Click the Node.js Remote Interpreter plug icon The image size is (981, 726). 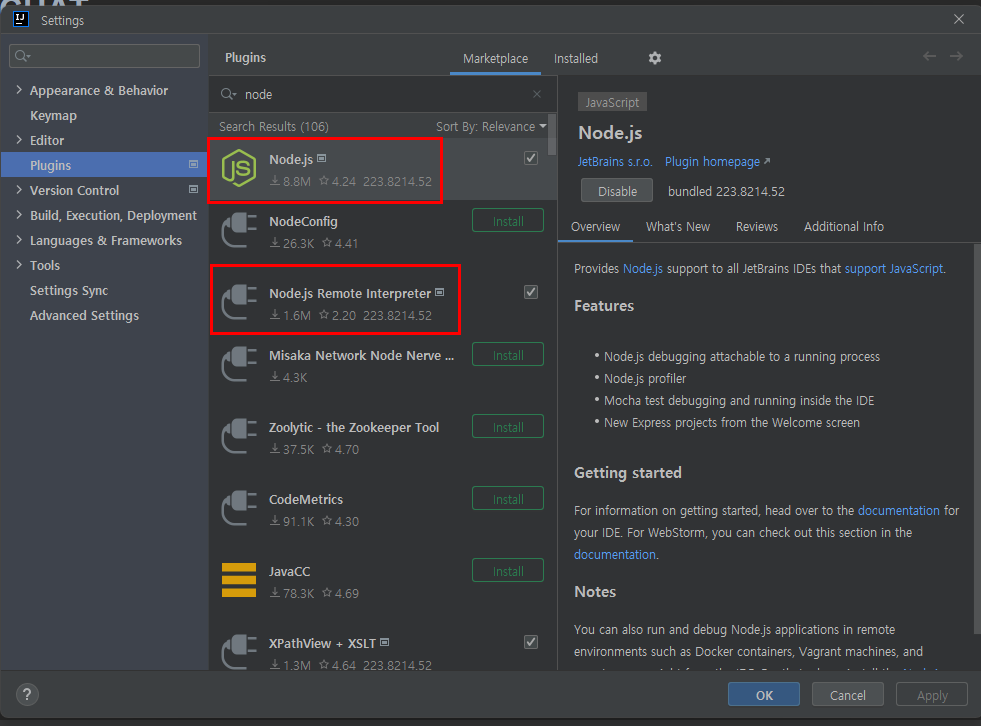pyautogui.click(x=239, y=302)
